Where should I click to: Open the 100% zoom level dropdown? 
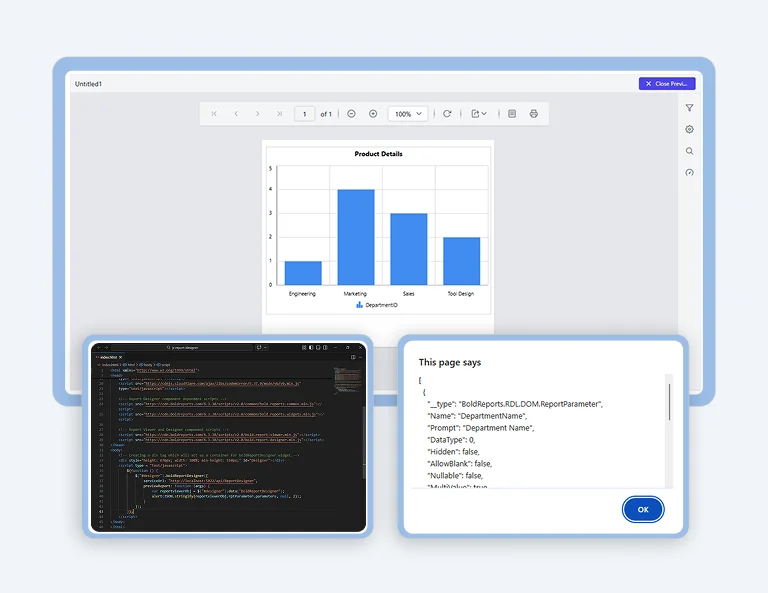point(408,114)
